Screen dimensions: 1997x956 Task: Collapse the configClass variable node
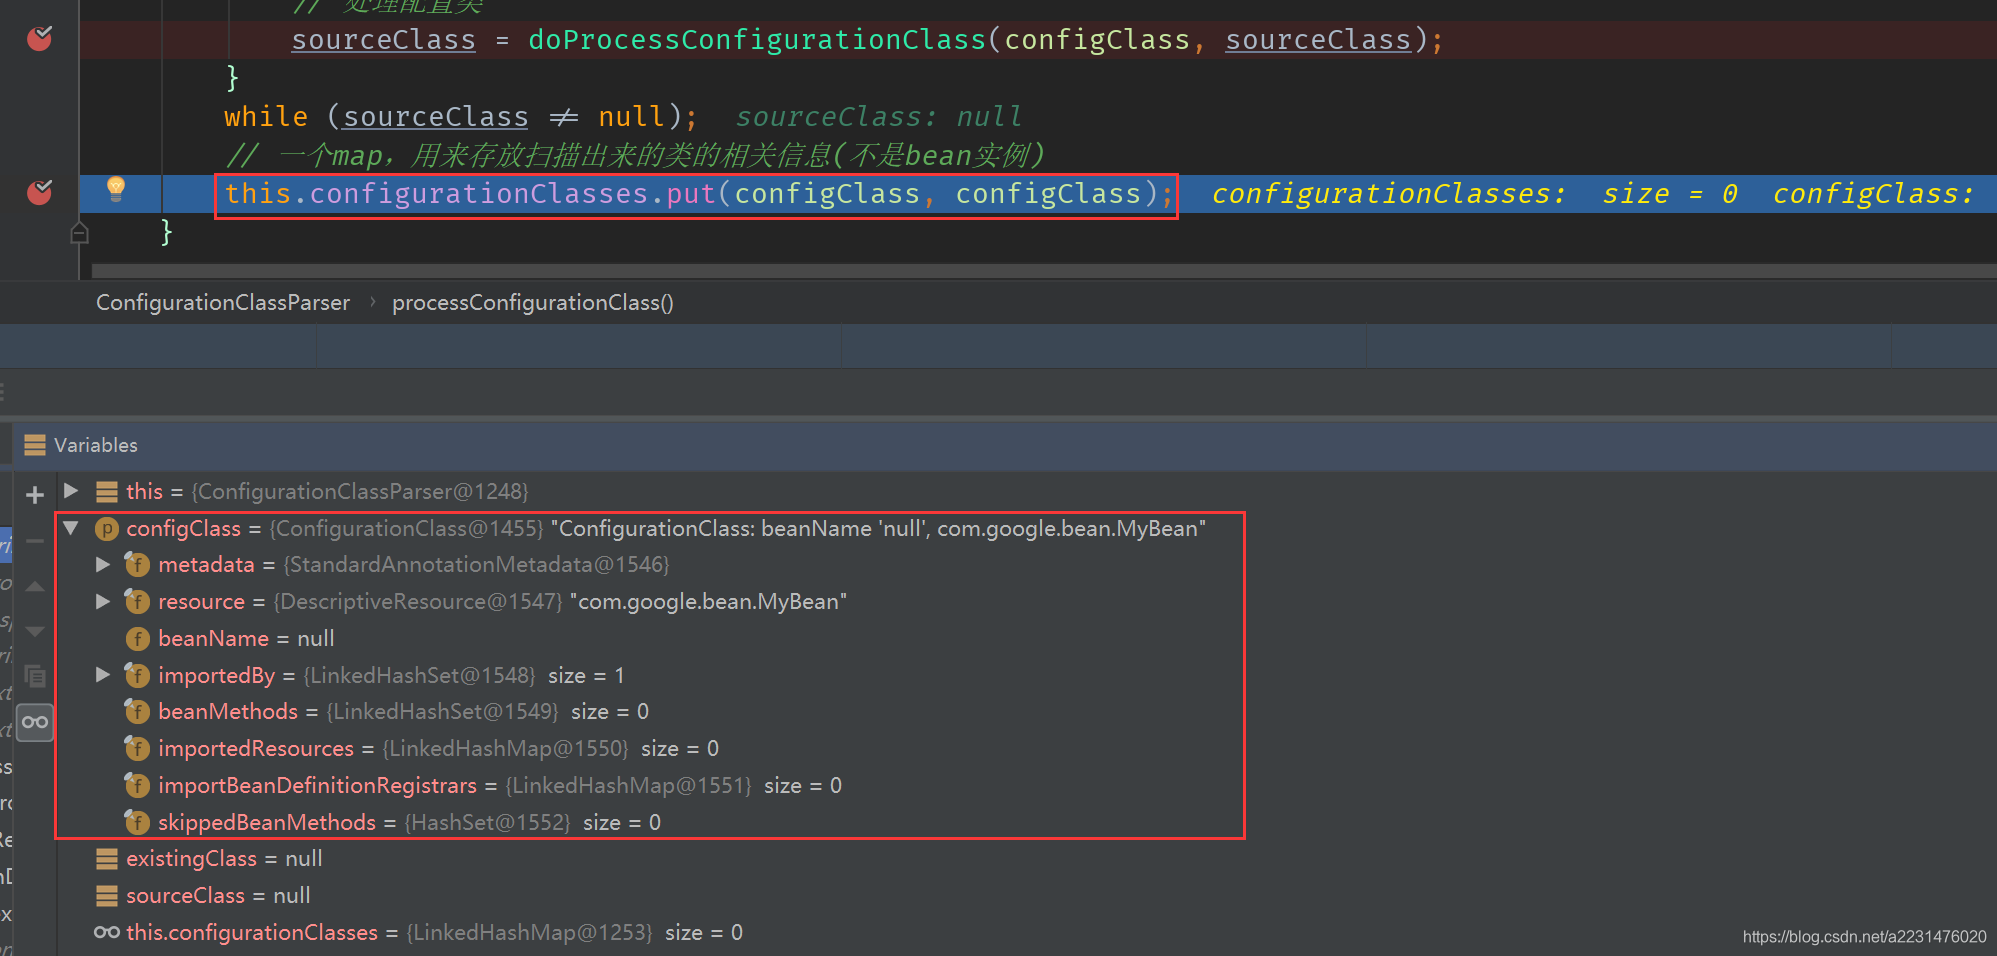(71, 528)
